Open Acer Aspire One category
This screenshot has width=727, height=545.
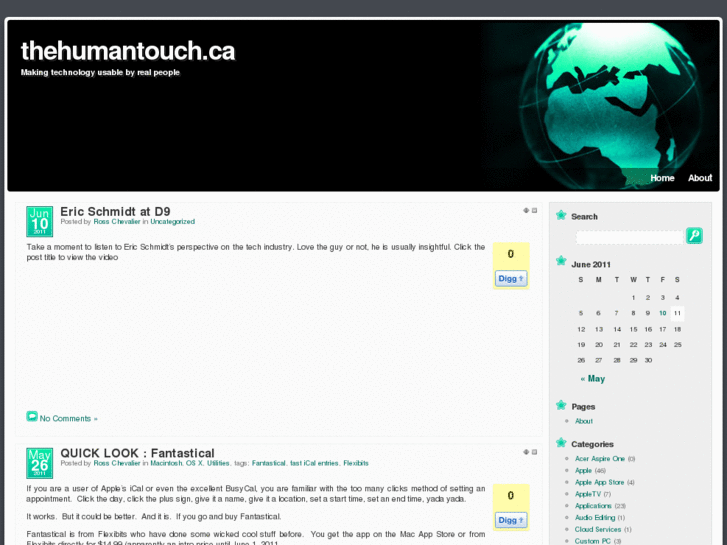coord(600,459)
